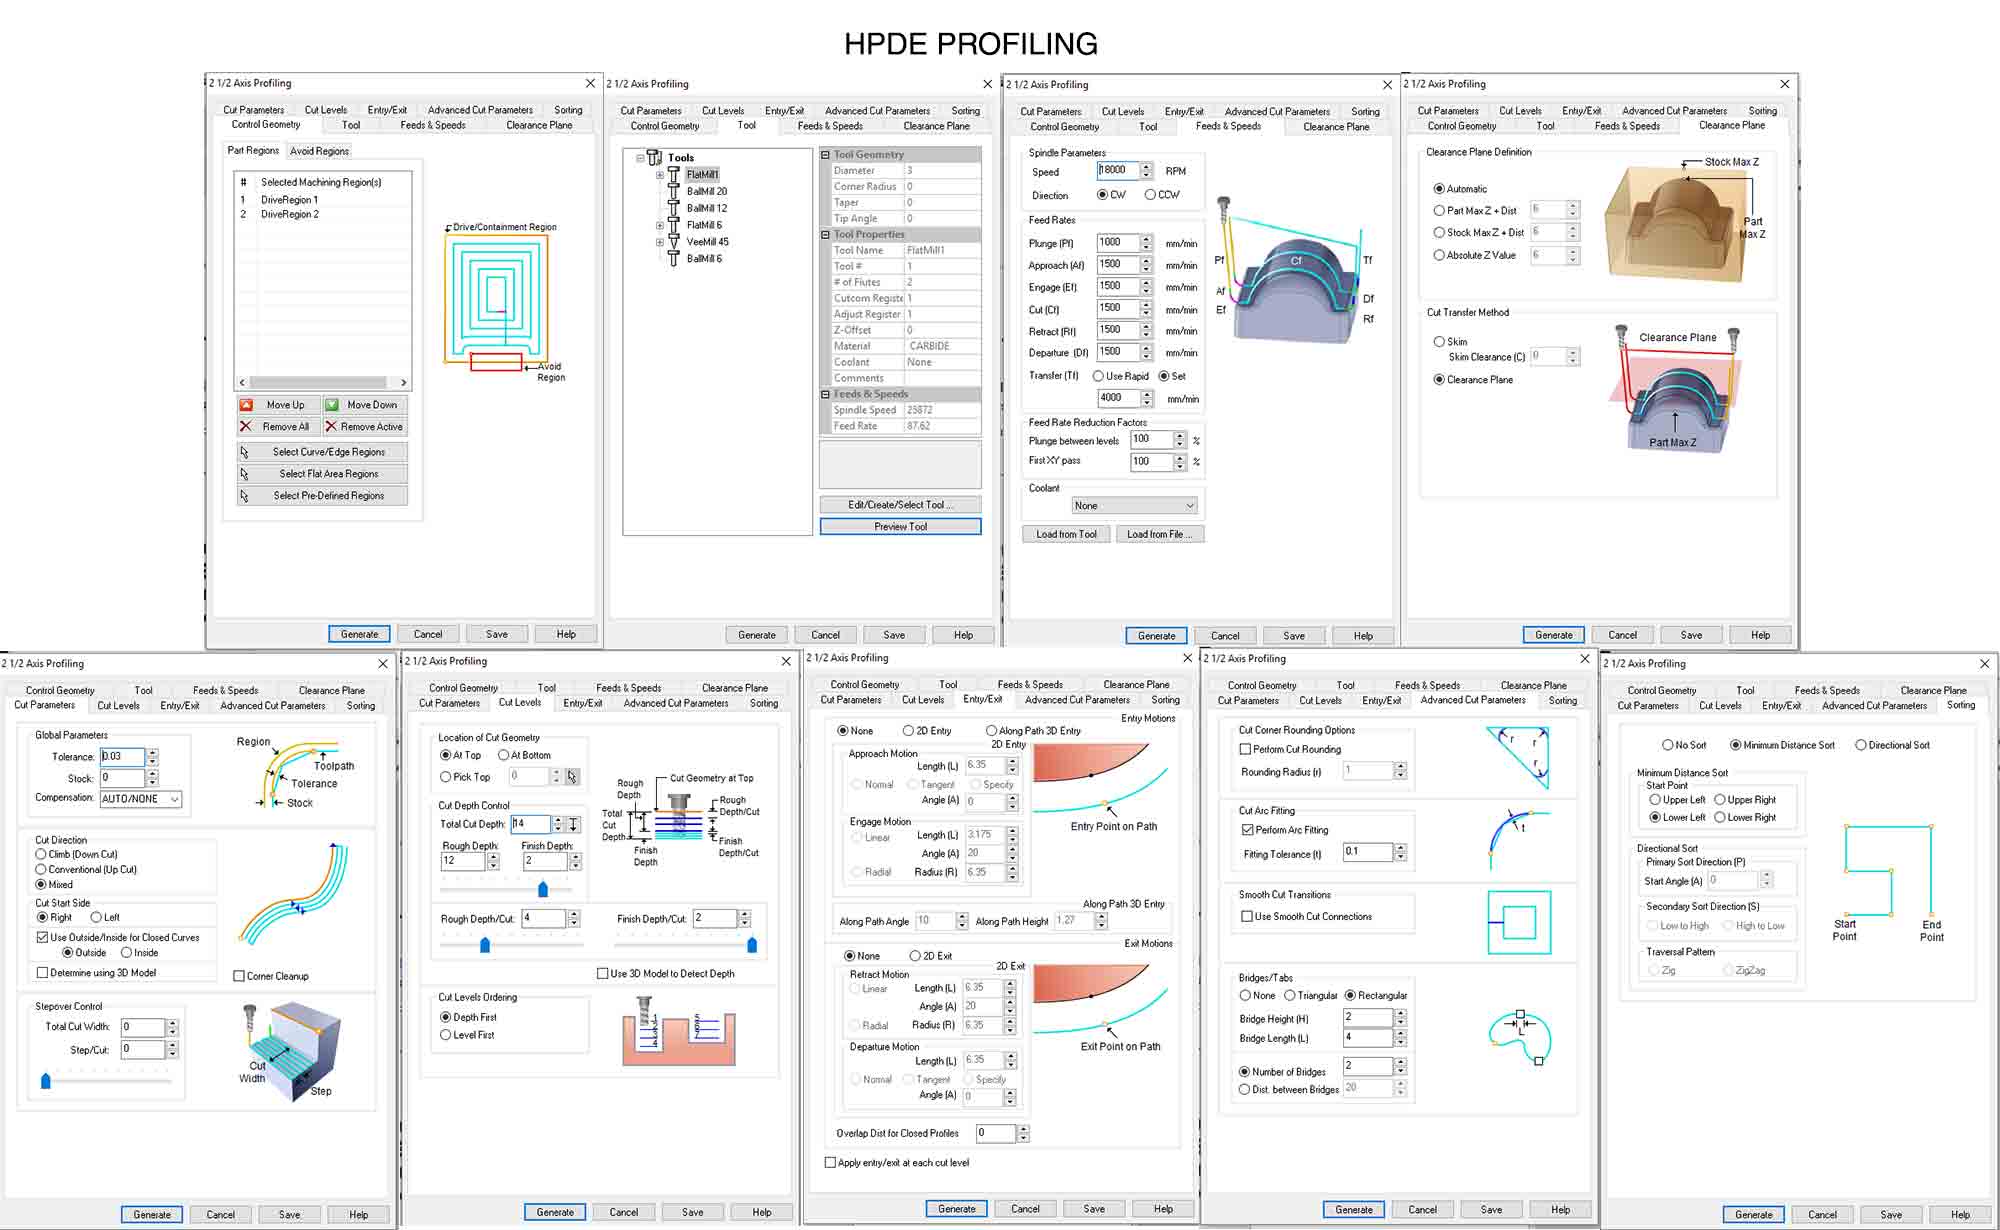This screenshot has width=2000, height=1230.
Task: Click the Tolerance input field
Action: (x=123, y=757)
